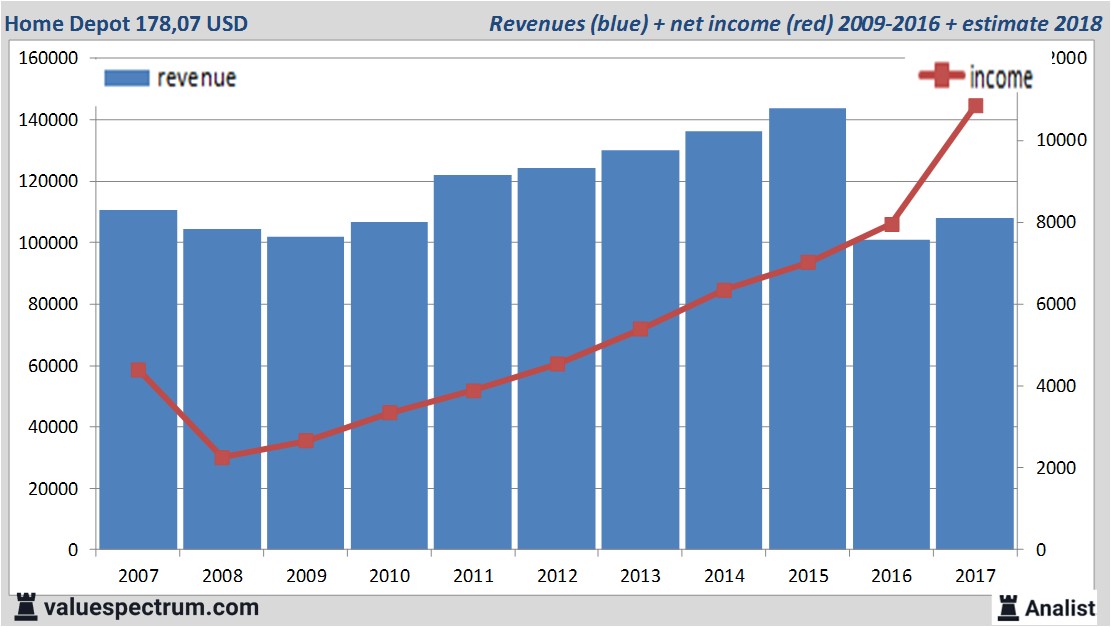The width and height of the screenshot is (1111, 627).
Task: Select the 2016 revenue bar
Action: coord(891,395)
